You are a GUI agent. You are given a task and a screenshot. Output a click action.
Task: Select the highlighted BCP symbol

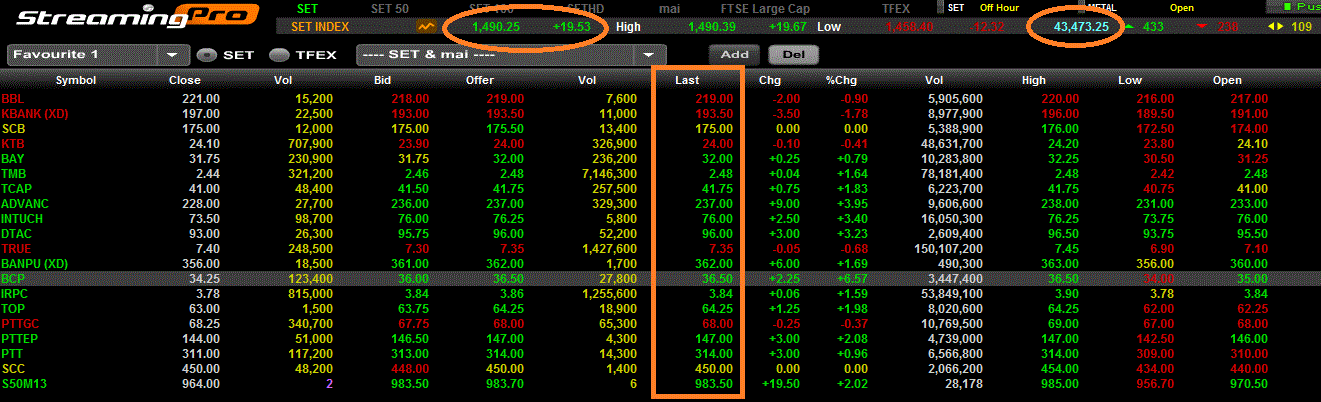13,278
